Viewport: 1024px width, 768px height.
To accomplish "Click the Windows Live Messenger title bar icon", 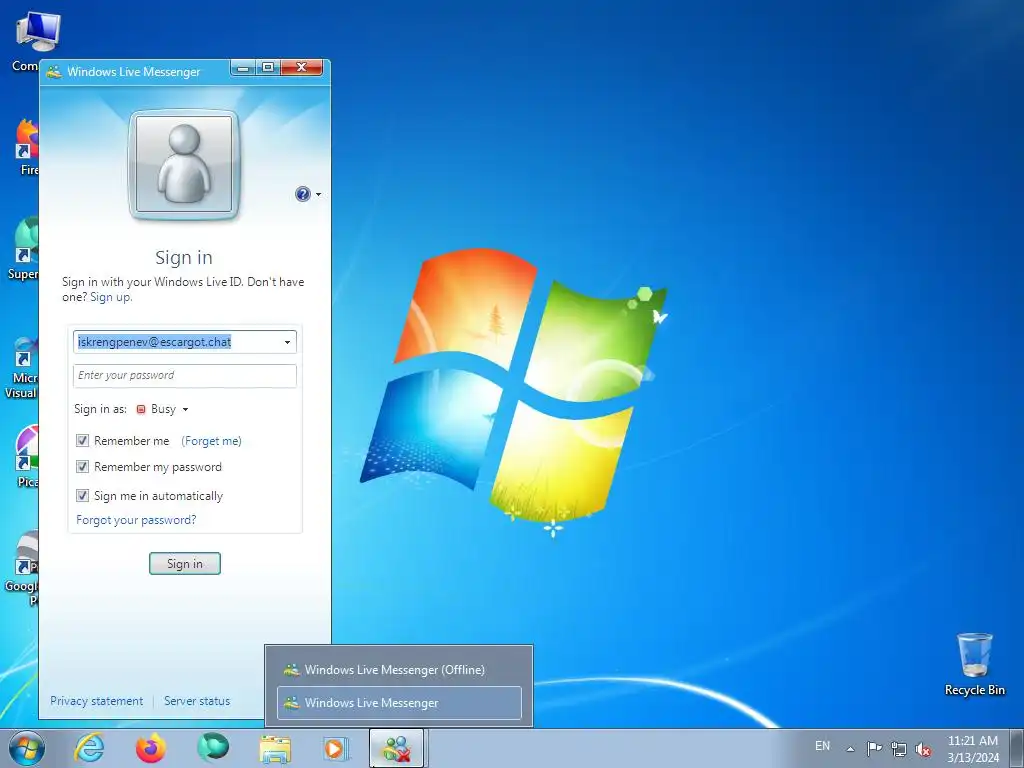I will [x=54, y=72].
